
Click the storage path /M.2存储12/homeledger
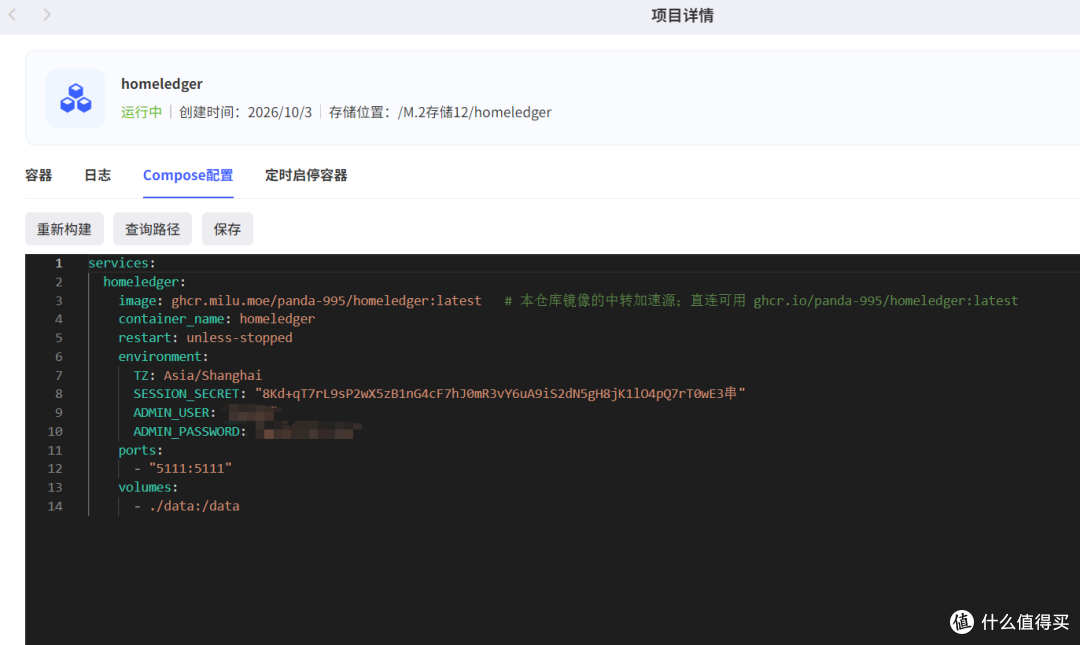click(x=475, y=112)
